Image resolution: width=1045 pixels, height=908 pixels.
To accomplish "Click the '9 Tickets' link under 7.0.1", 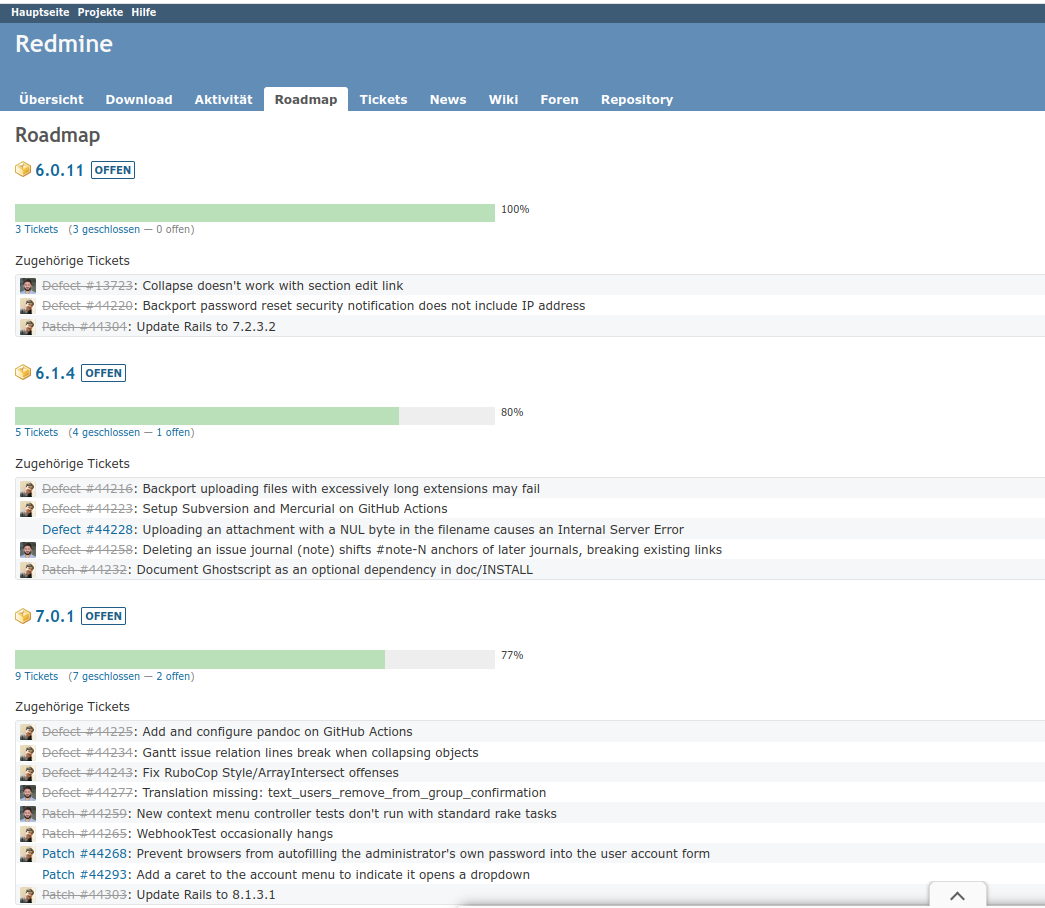I will [x=37, y=676].
